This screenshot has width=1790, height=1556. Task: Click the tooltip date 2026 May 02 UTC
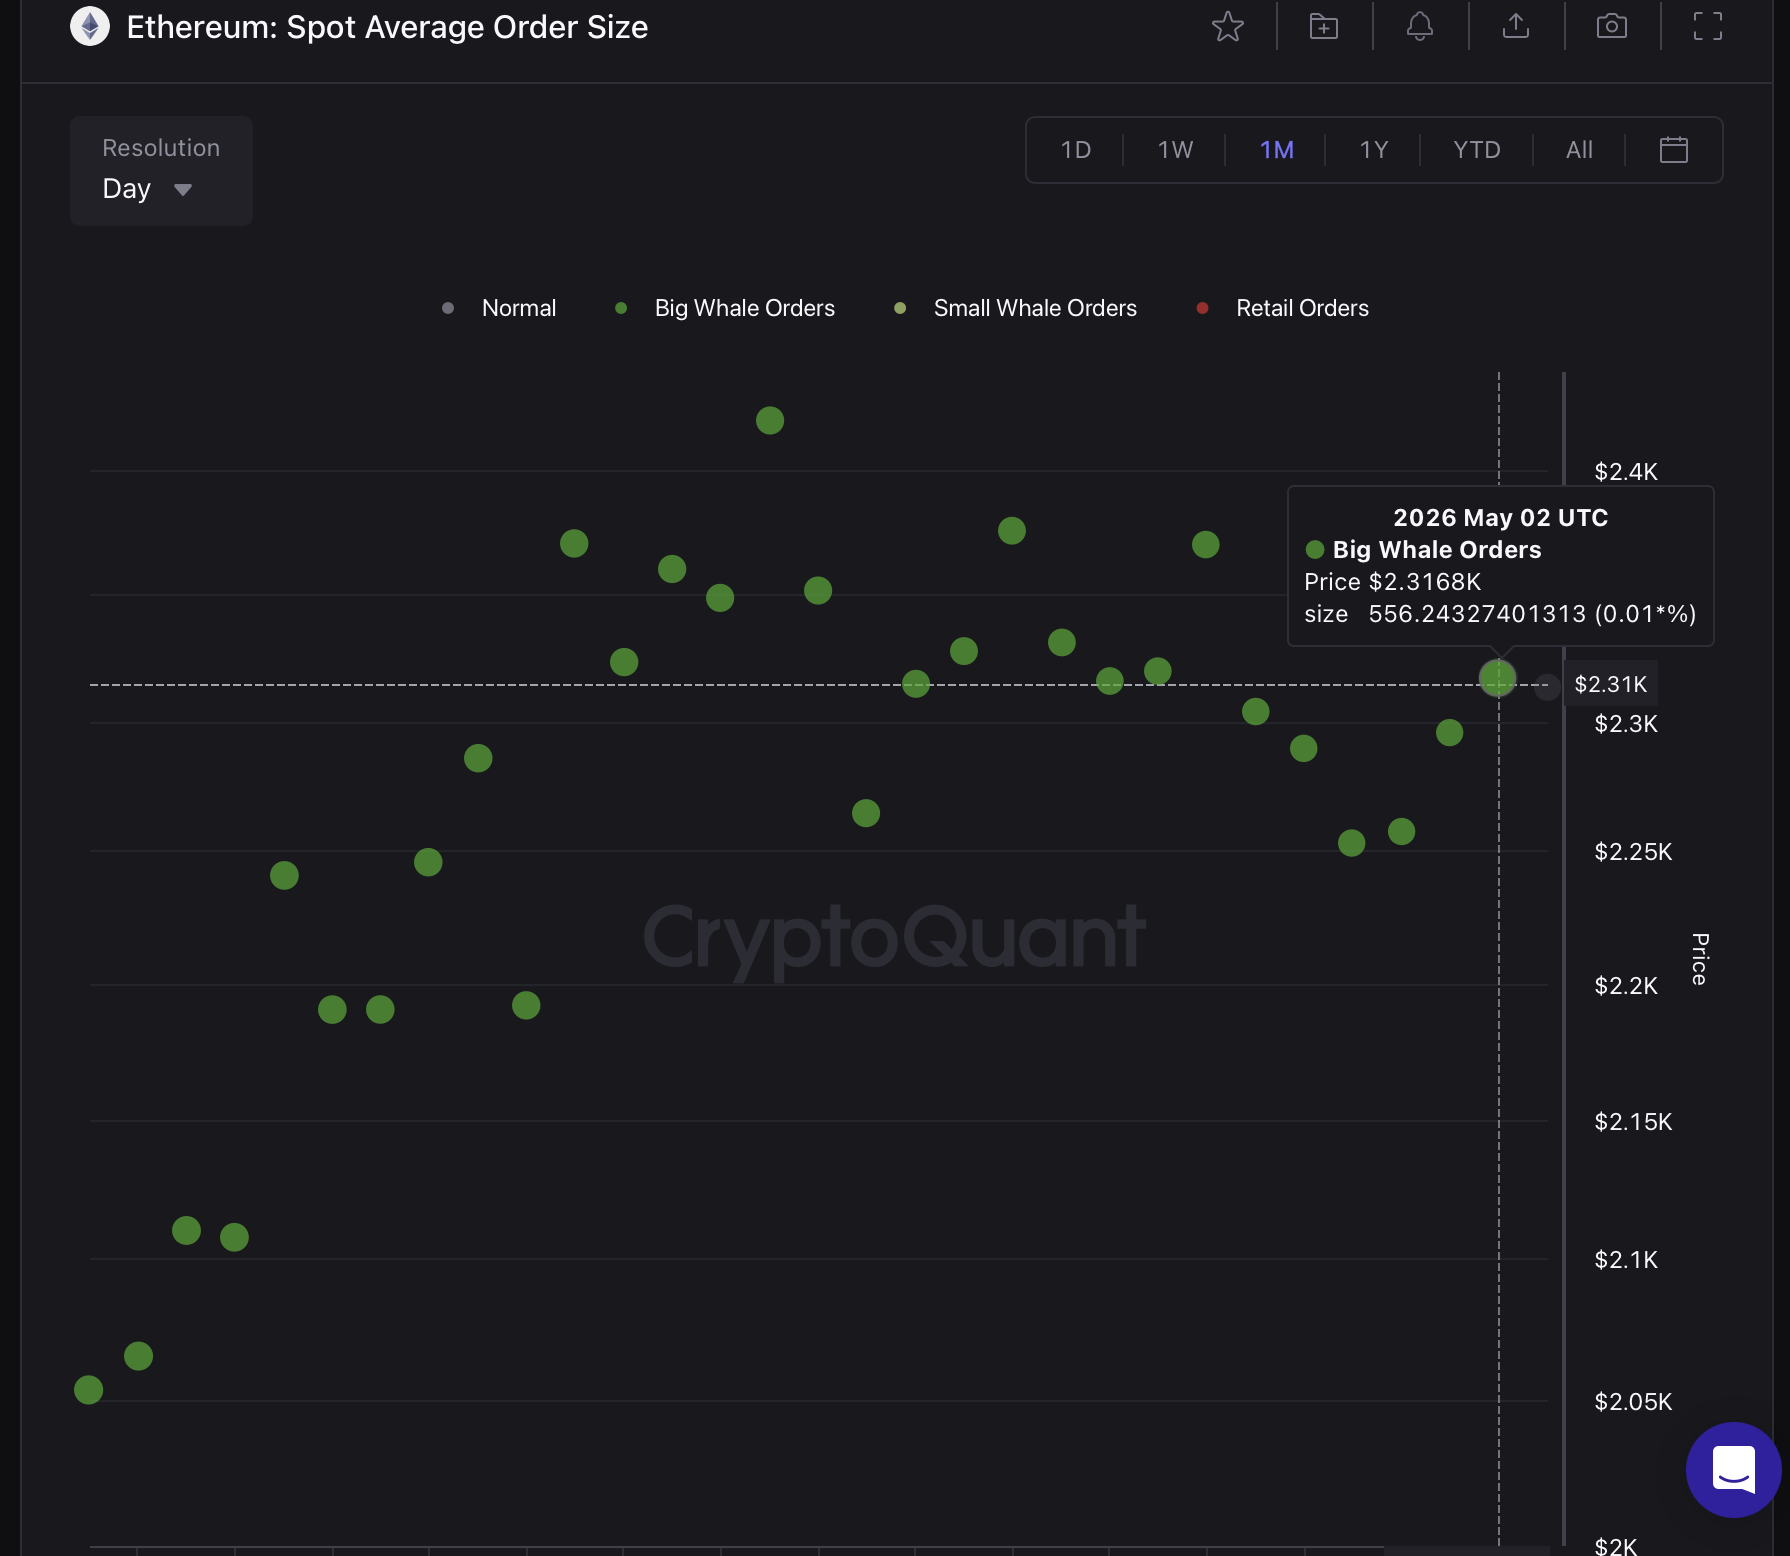[x=1500, y=518]
